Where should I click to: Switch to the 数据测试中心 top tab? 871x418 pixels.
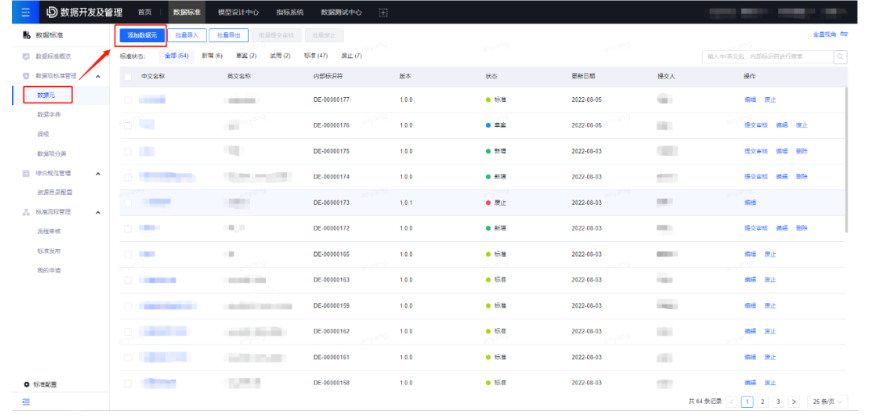tap(342, 12)
